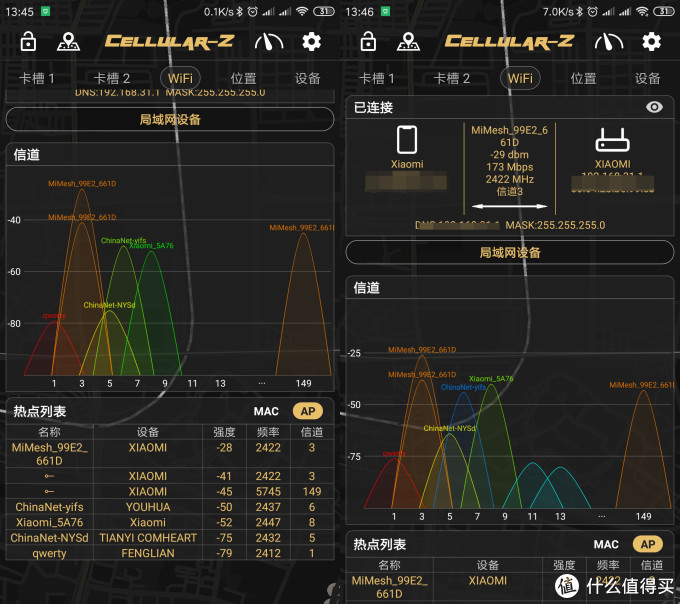Select the ChinaNet-yifs row in the hotspot list

pos(165,507)
